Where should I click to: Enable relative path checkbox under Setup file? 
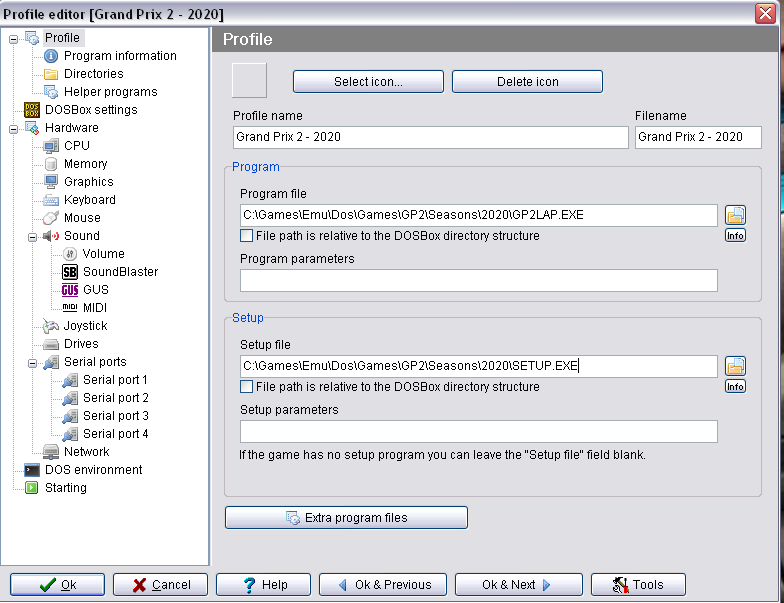(247, 387)
